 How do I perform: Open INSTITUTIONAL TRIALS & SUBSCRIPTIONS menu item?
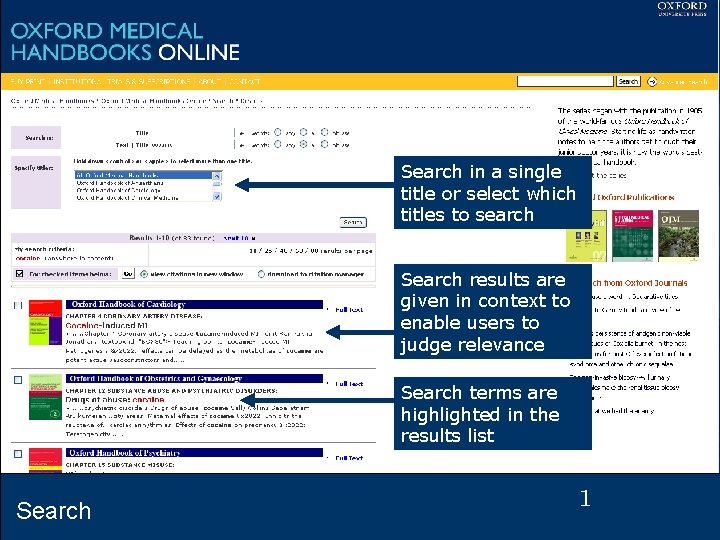[x=122, y=82]
